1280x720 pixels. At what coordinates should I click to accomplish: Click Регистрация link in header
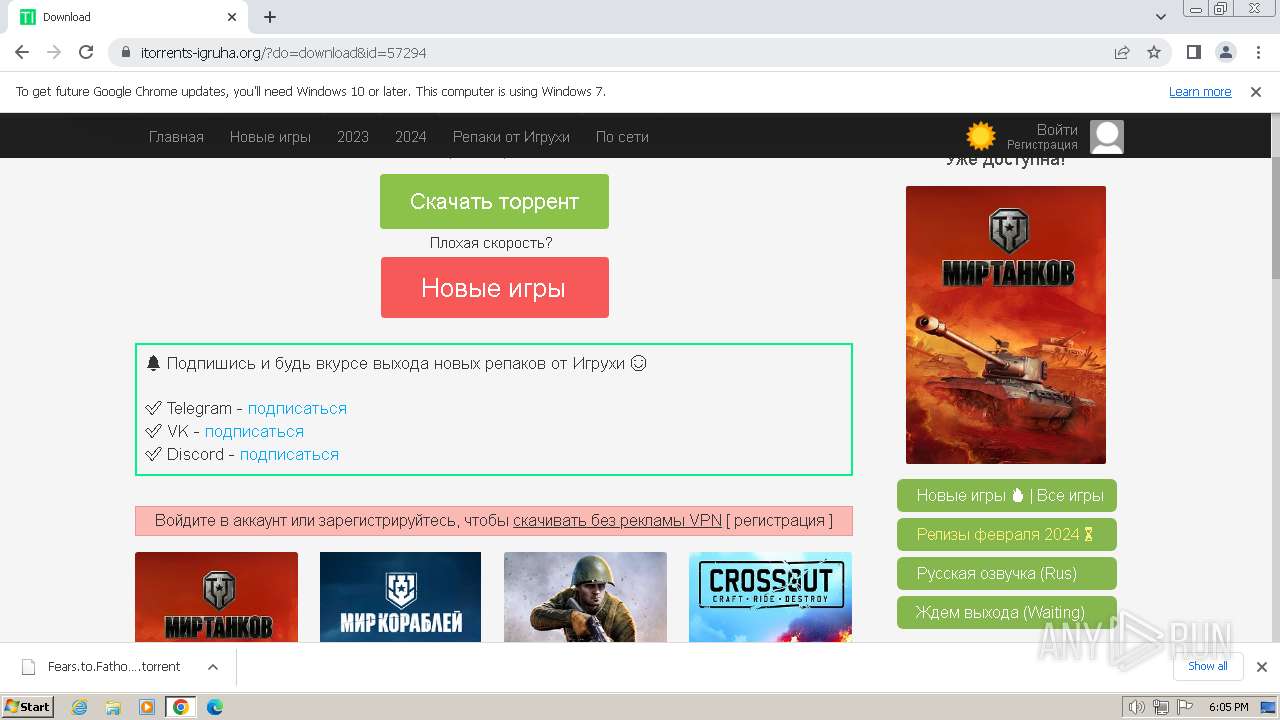tap(1042, 145)
